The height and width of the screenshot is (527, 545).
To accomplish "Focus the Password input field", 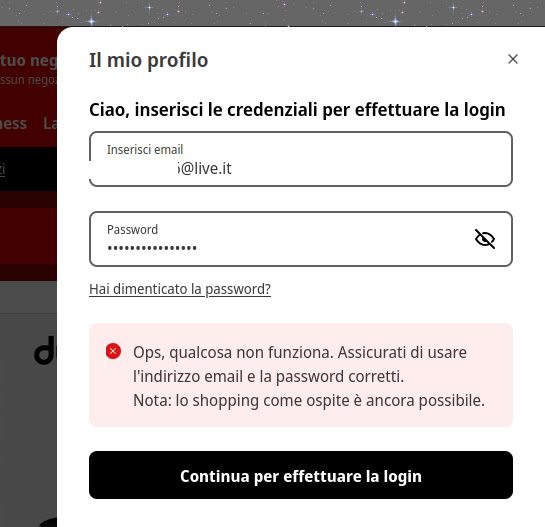I will [301, 239].
